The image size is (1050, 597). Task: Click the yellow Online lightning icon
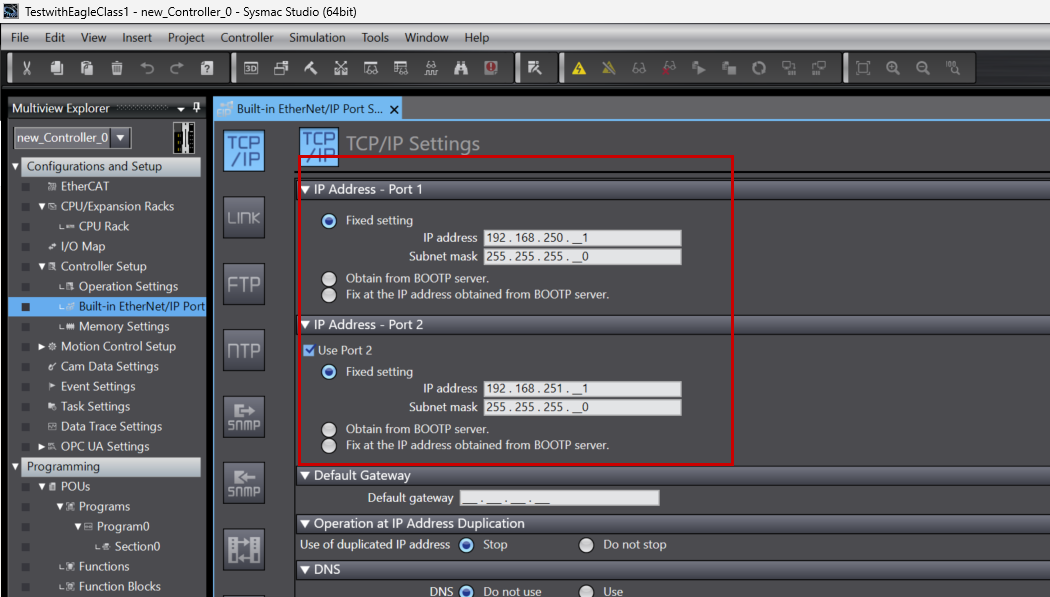pyautogui.click(x=579, y=68)
